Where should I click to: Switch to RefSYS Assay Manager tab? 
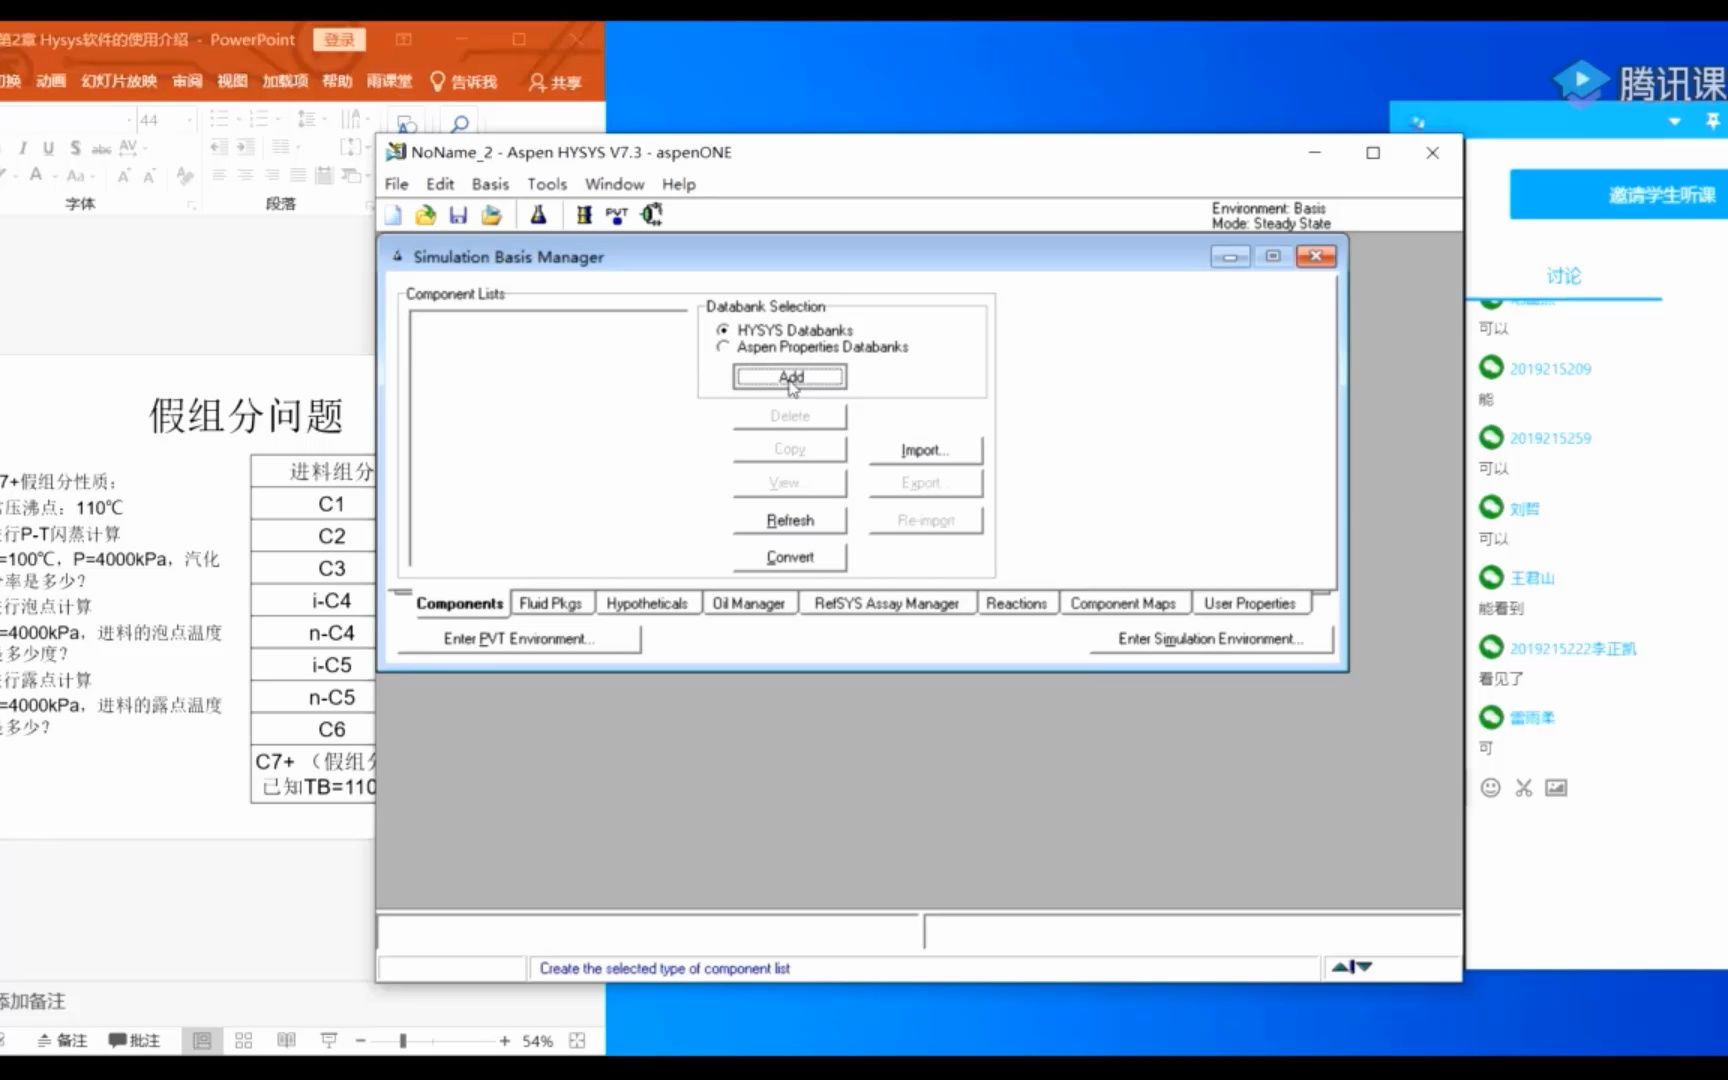coord(886,603)
